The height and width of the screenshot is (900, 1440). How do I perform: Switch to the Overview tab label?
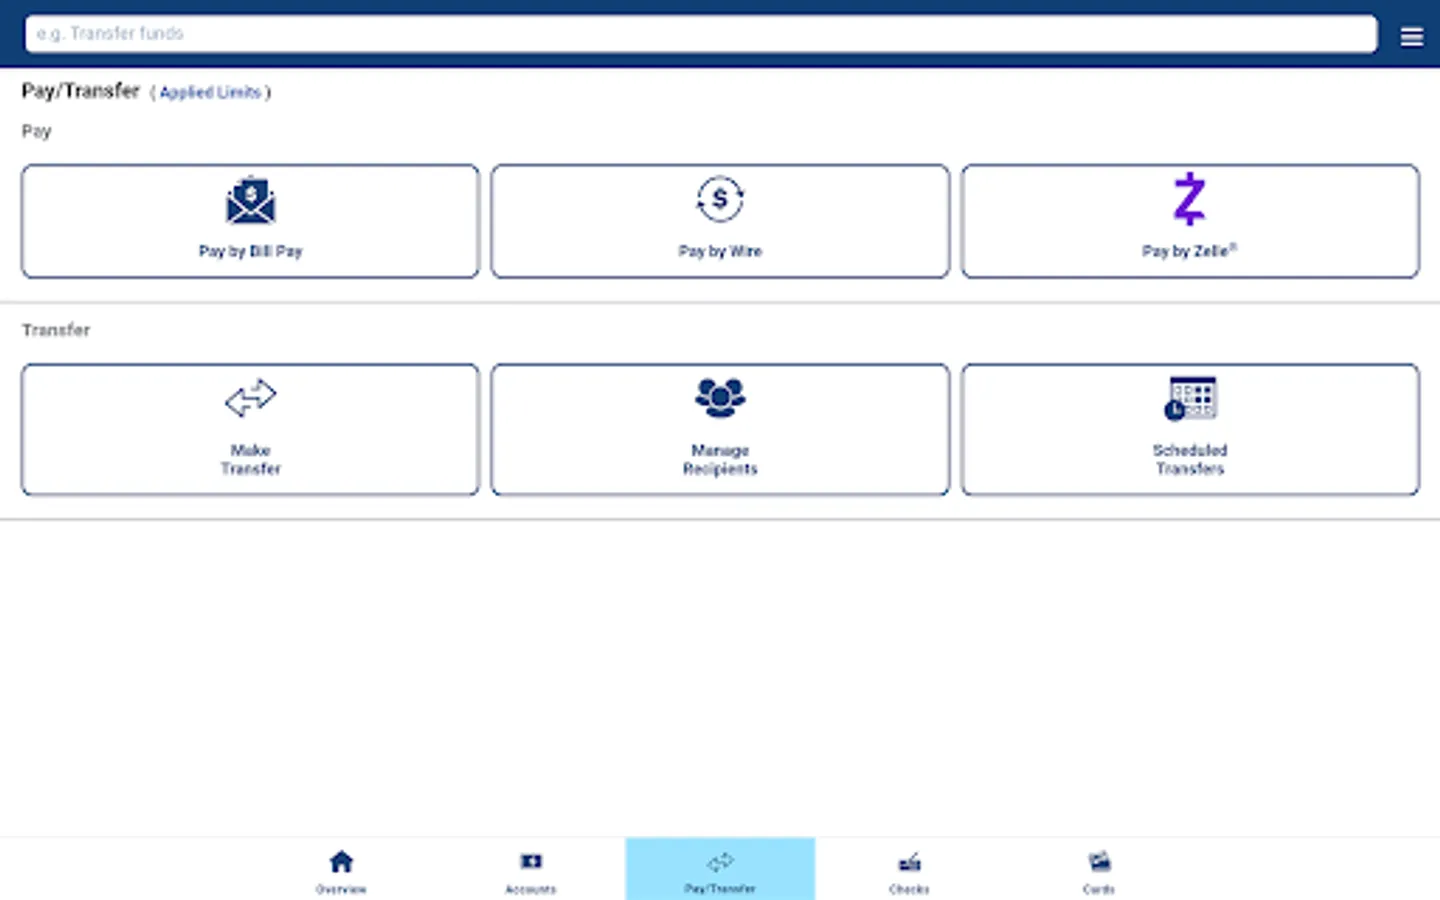point(341,889)
